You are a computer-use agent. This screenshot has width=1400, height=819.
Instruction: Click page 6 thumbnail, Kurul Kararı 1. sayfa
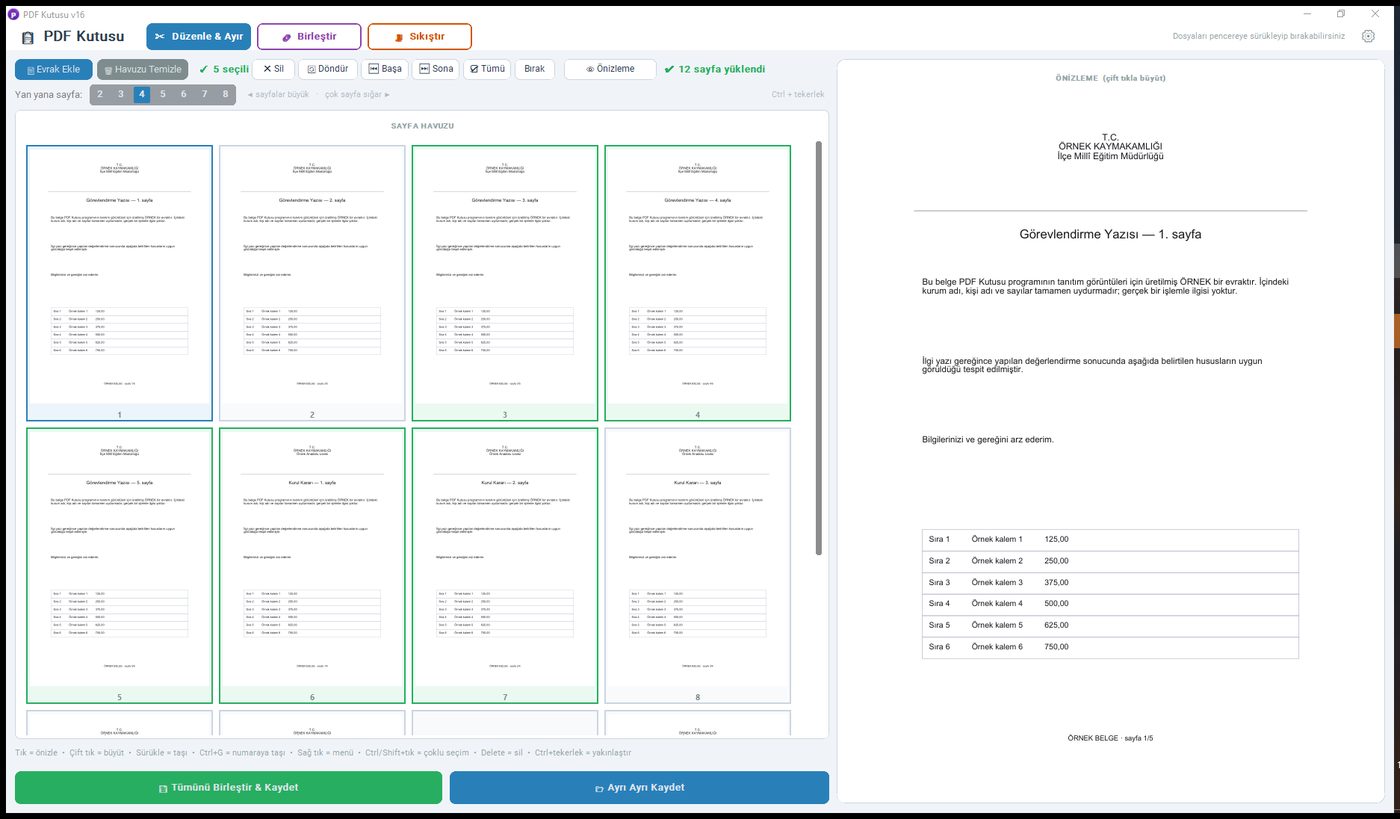click(x=312, y=565)
